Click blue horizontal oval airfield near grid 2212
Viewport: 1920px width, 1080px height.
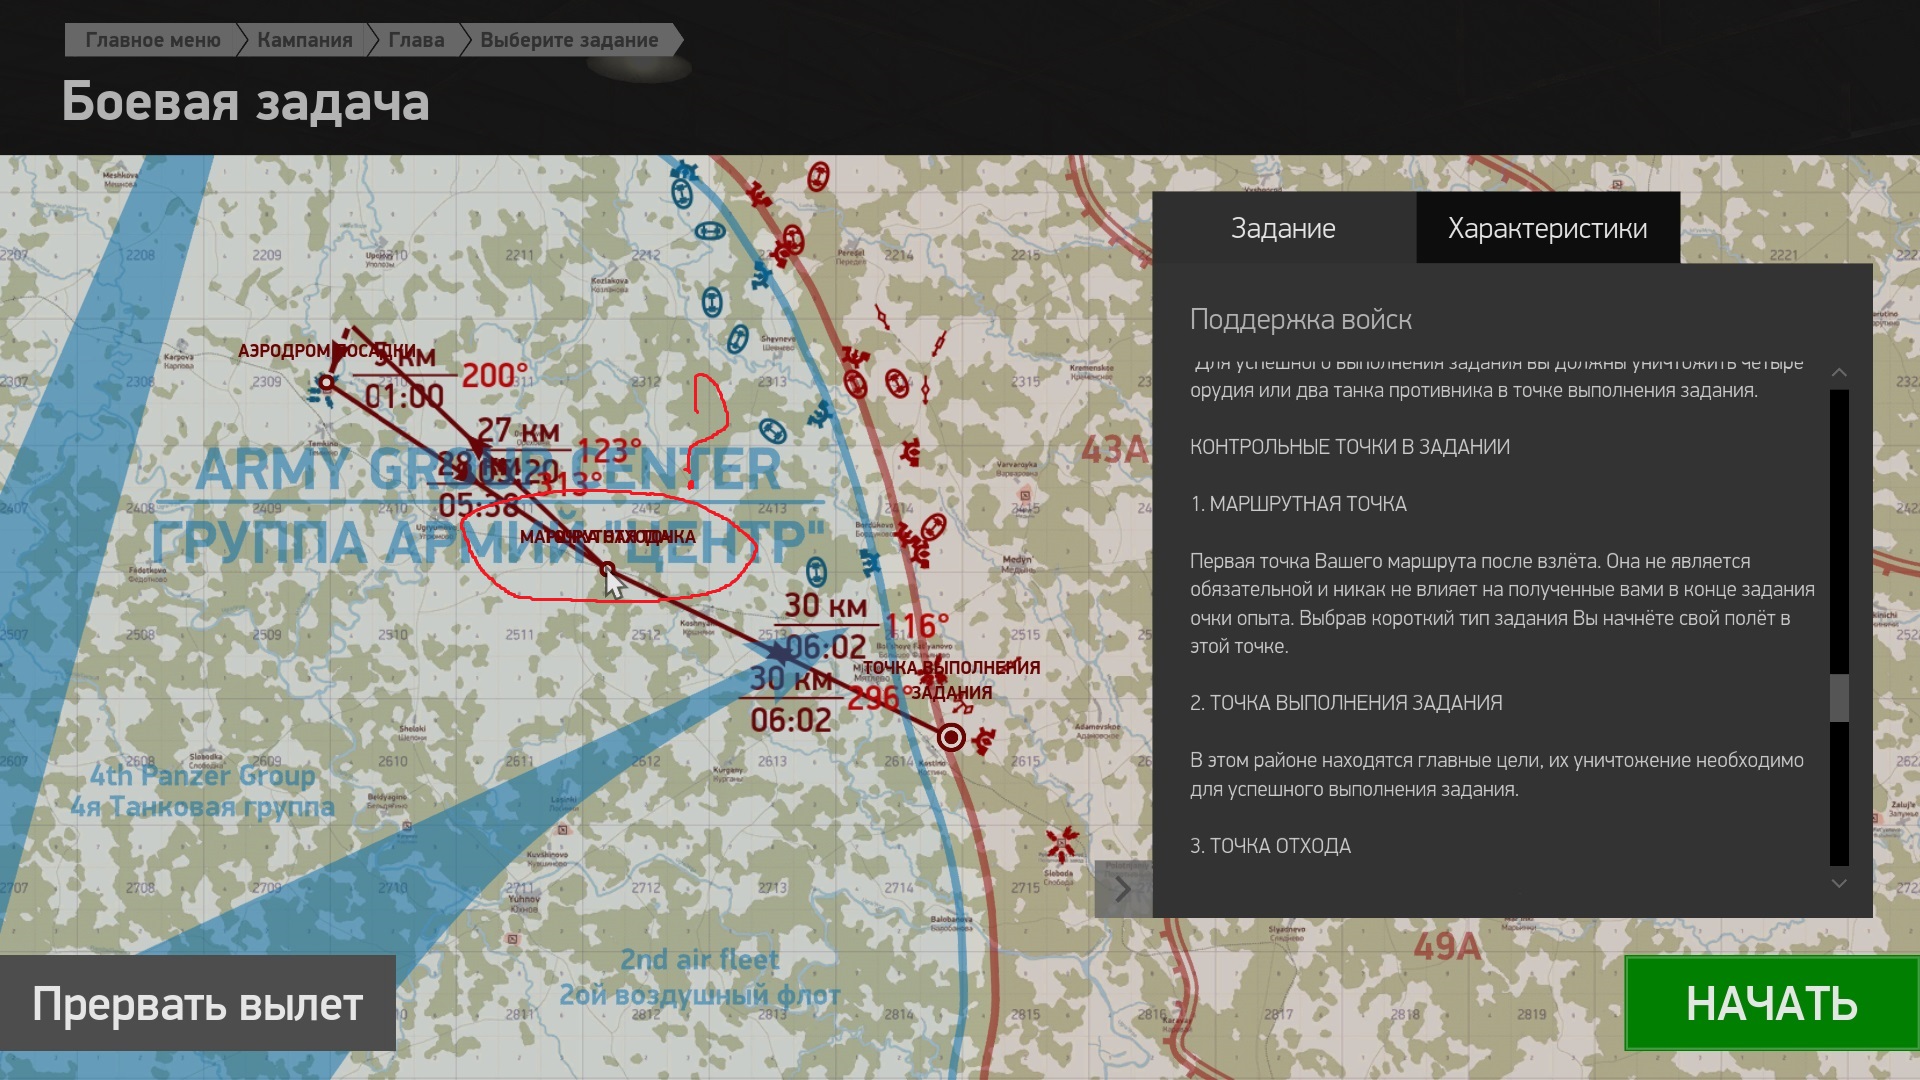(709, 232)
